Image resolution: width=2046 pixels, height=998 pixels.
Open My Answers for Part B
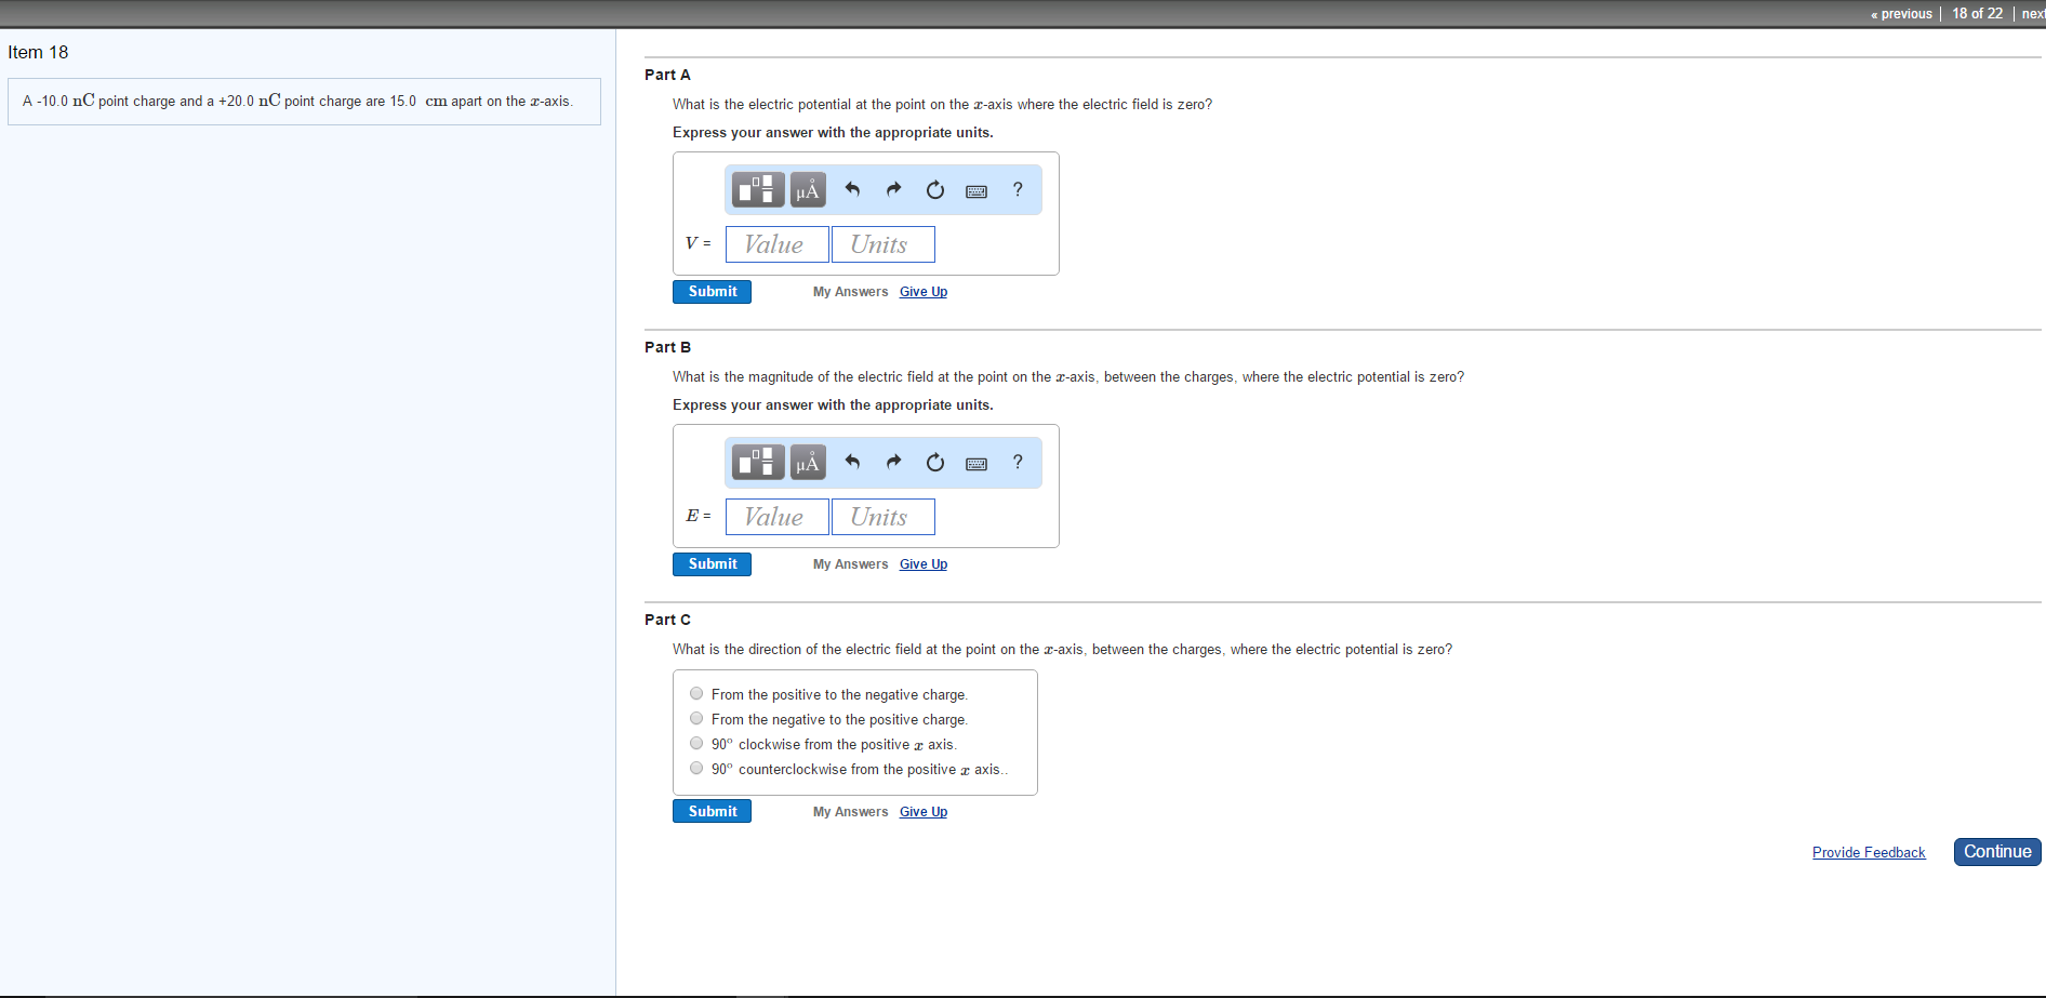coord(850,564)
